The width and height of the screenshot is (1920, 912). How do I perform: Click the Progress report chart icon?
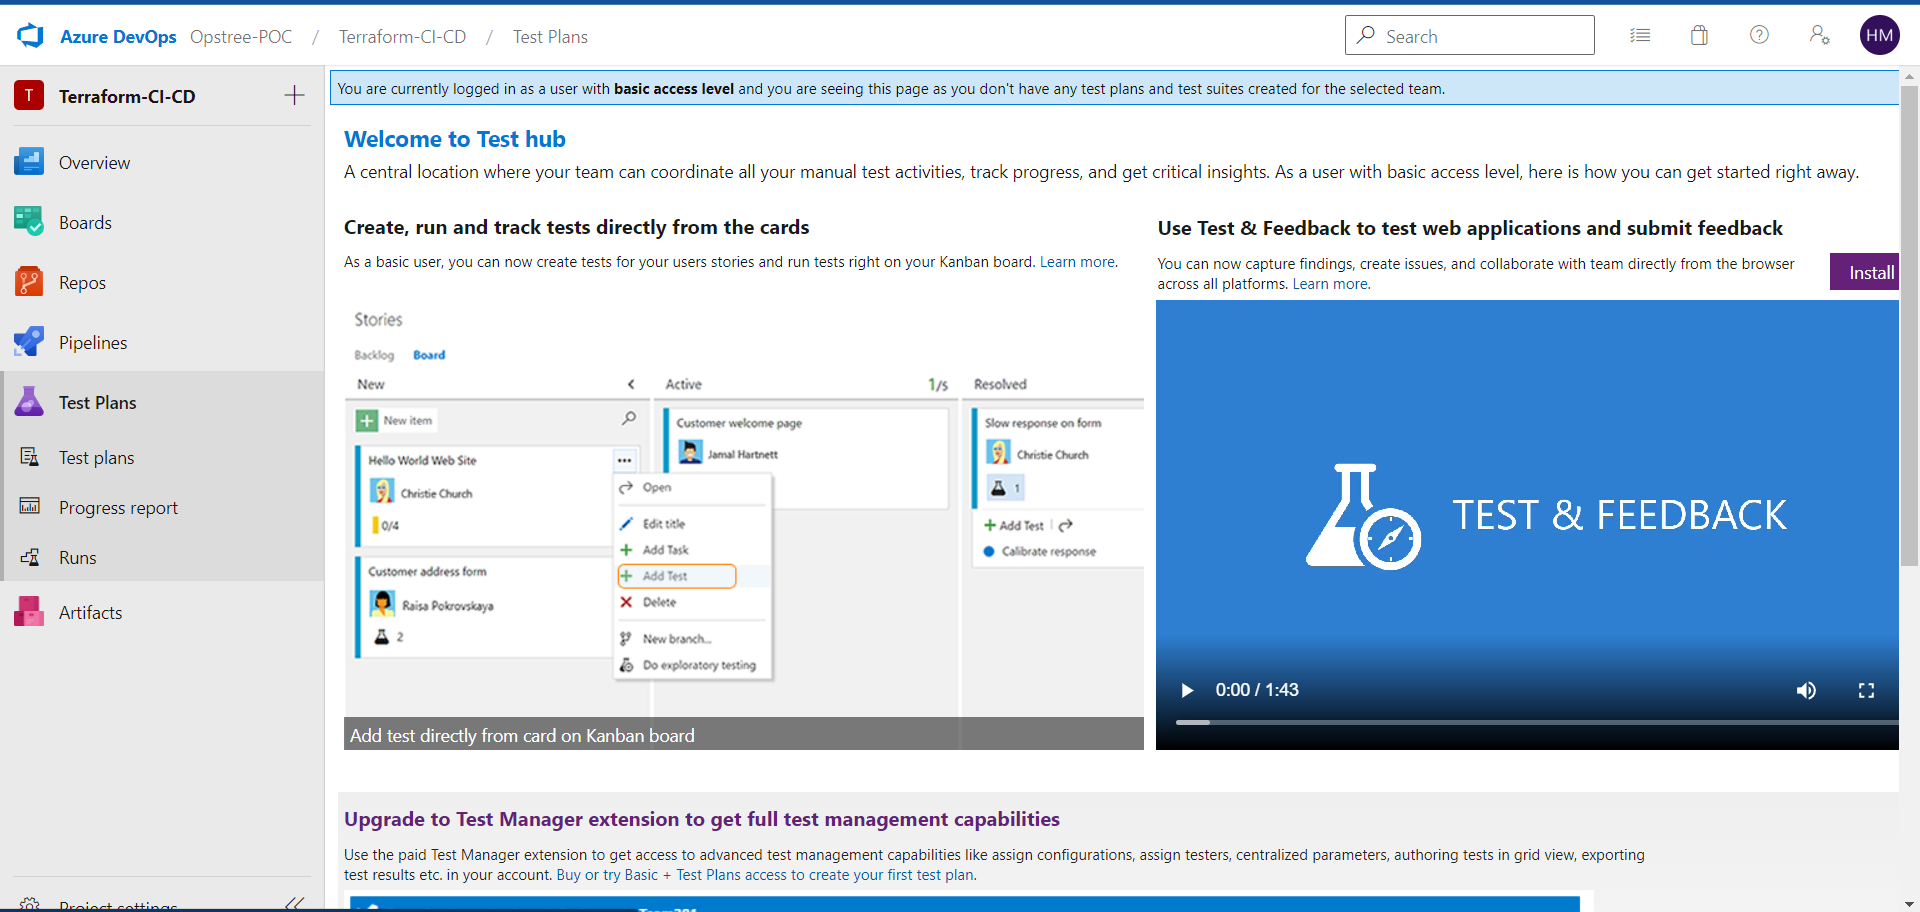(30, 507)
